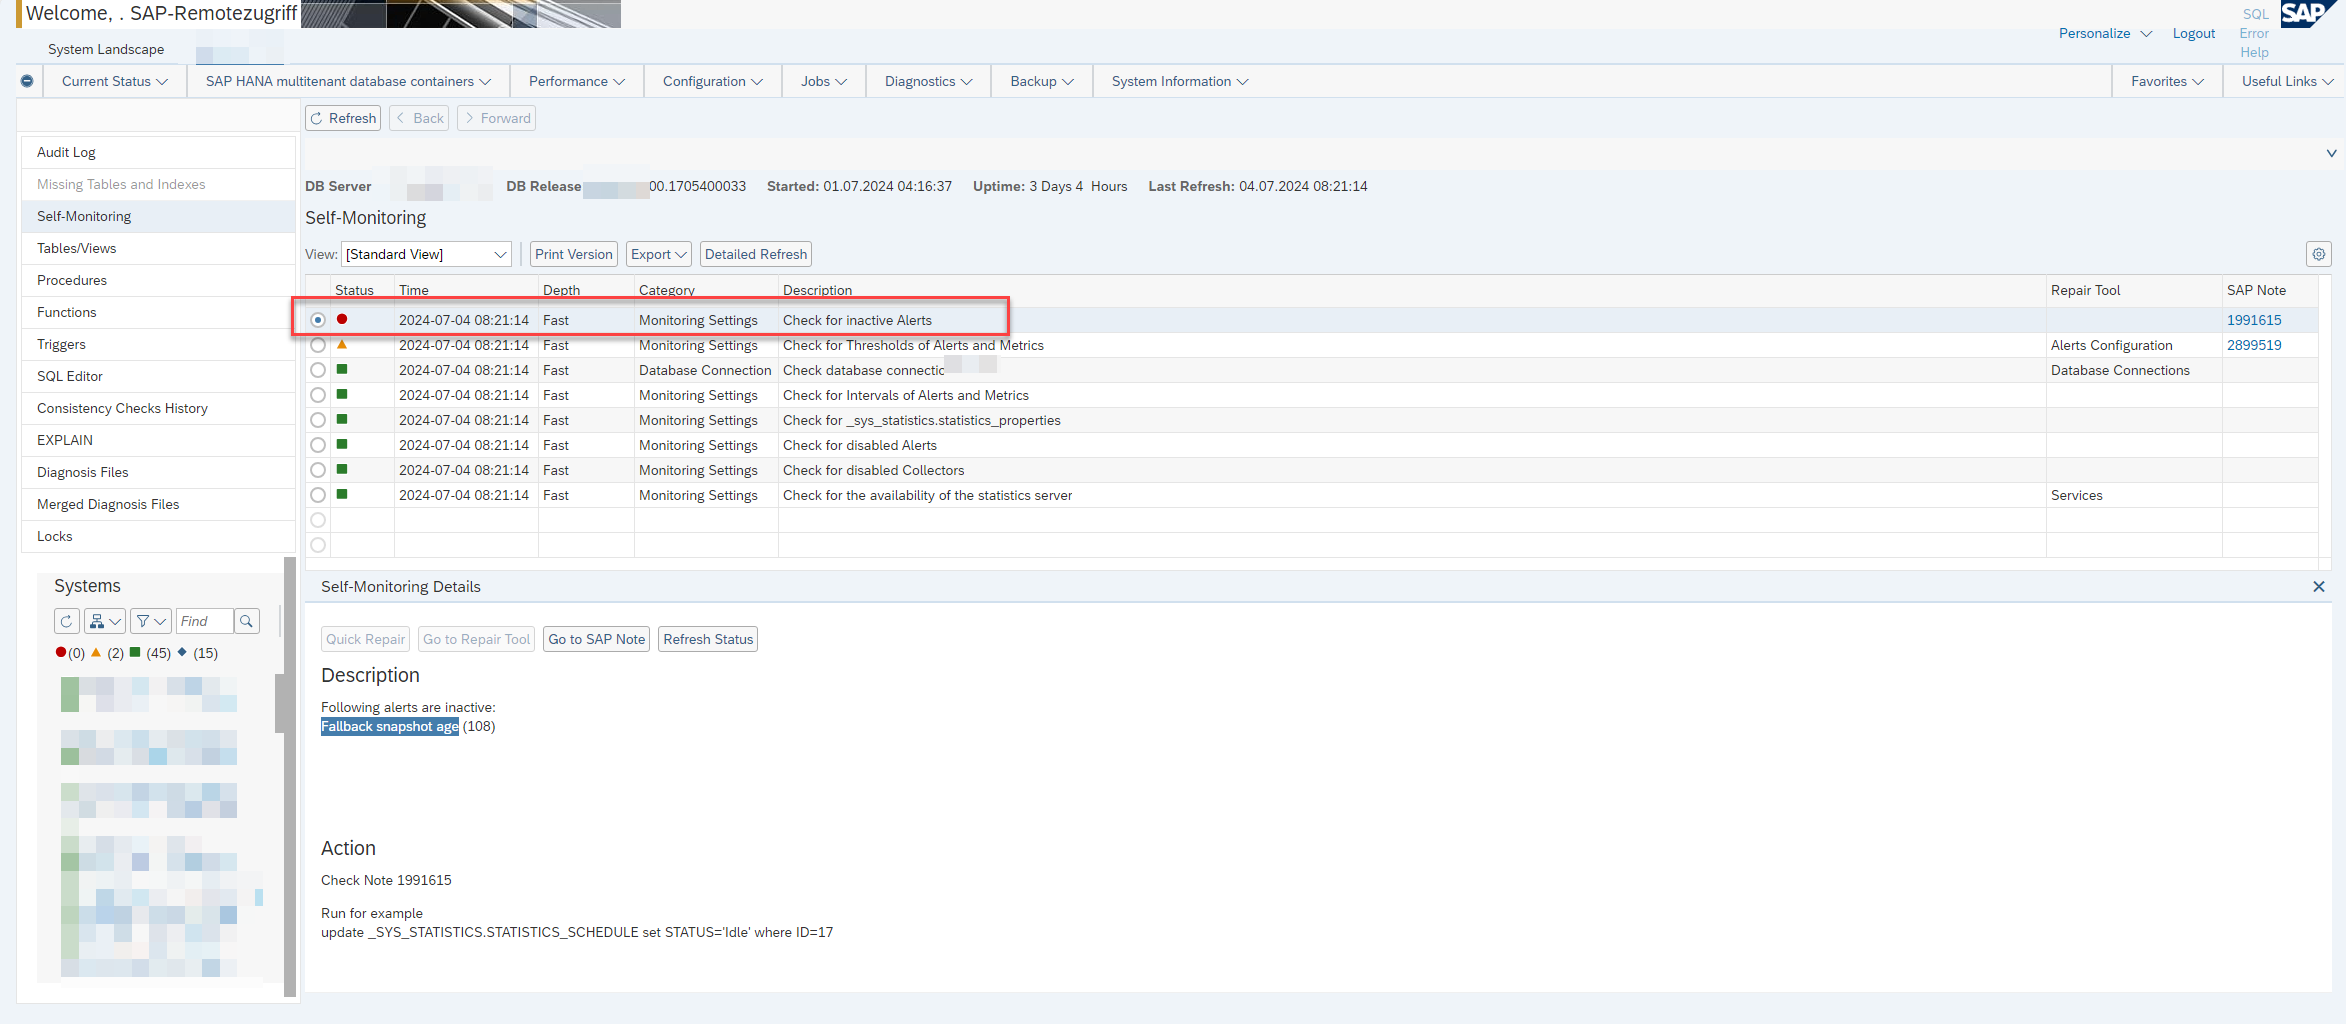The image size is (2346, 1024).
Task: Select radio for Intervals of Alerts row
Action: 318,395
